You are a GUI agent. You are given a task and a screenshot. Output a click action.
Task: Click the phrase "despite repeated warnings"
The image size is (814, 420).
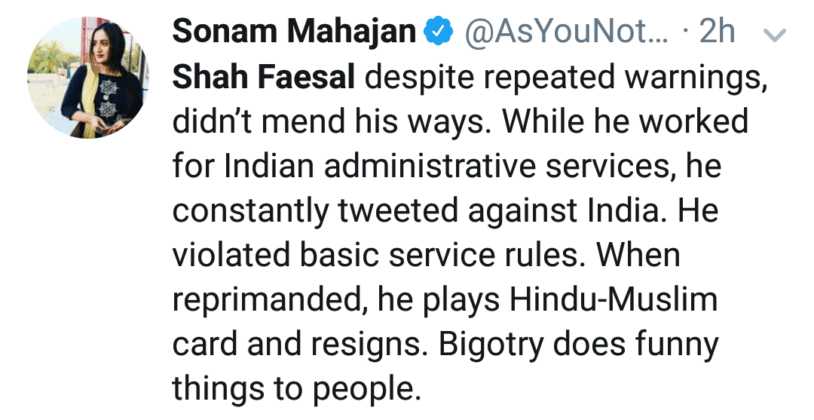566,78
